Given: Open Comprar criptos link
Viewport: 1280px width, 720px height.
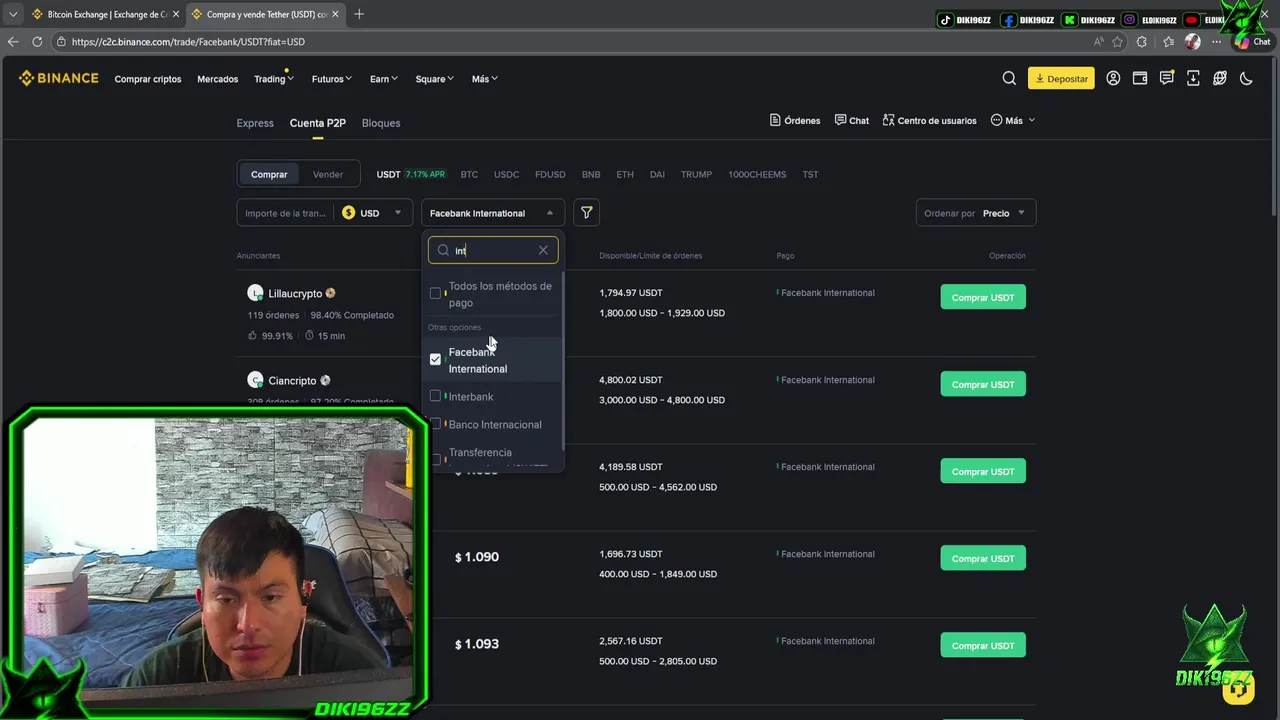Looking at the screenshot, I should tap(148, 79).
